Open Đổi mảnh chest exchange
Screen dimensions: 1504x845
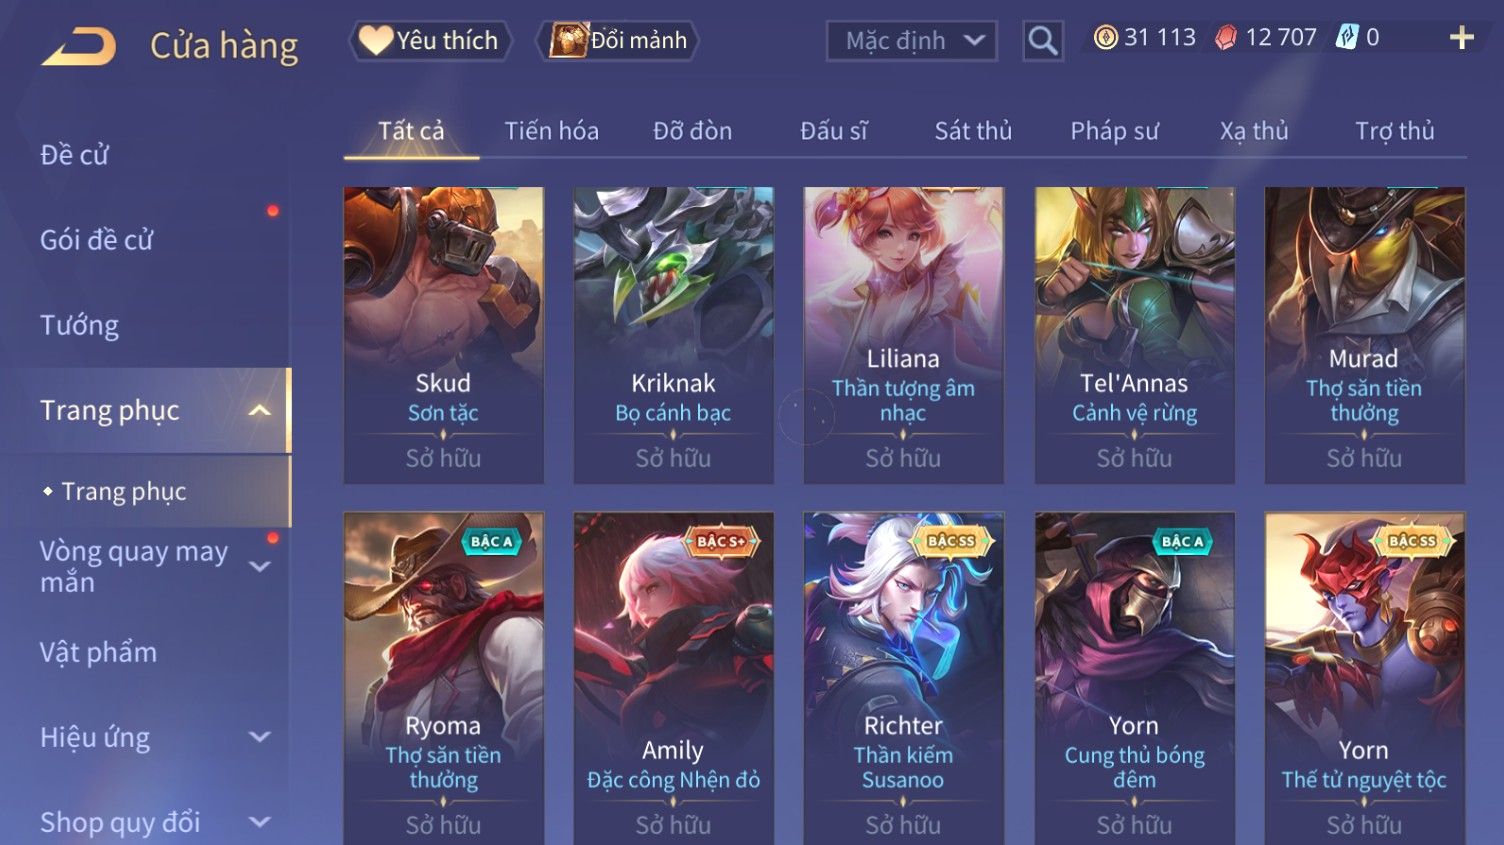[x=618, y=41]
